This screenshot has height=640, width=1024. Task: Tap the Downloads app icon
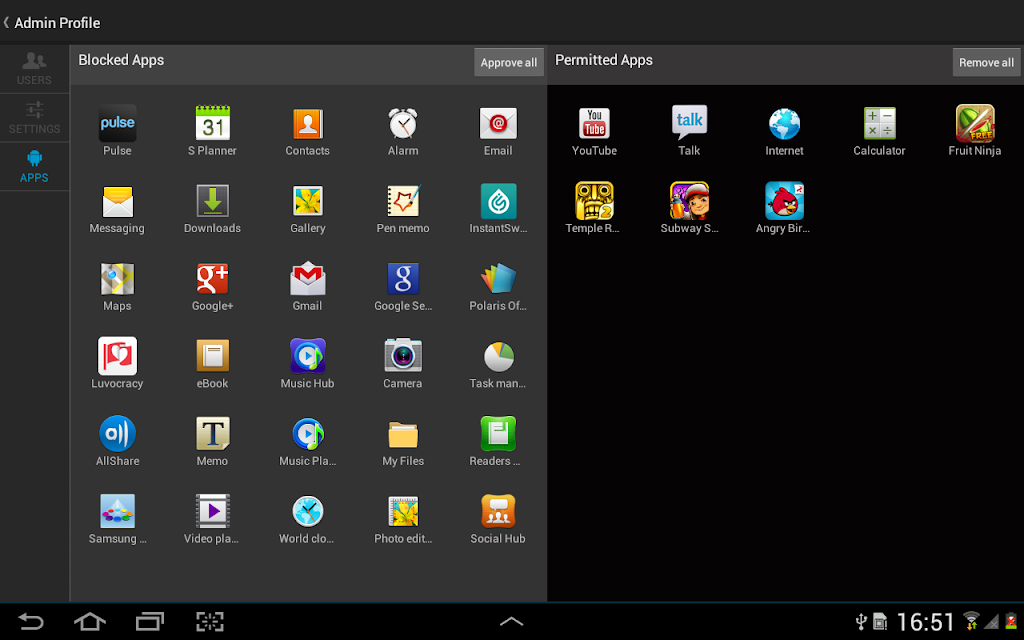pyautogui.click(x=213, y=200)
